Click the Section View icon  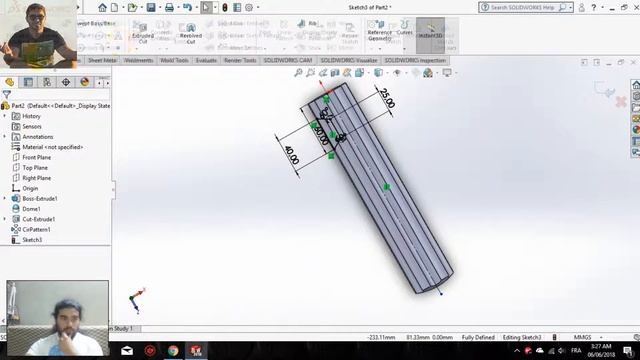[x=335, y=73]
